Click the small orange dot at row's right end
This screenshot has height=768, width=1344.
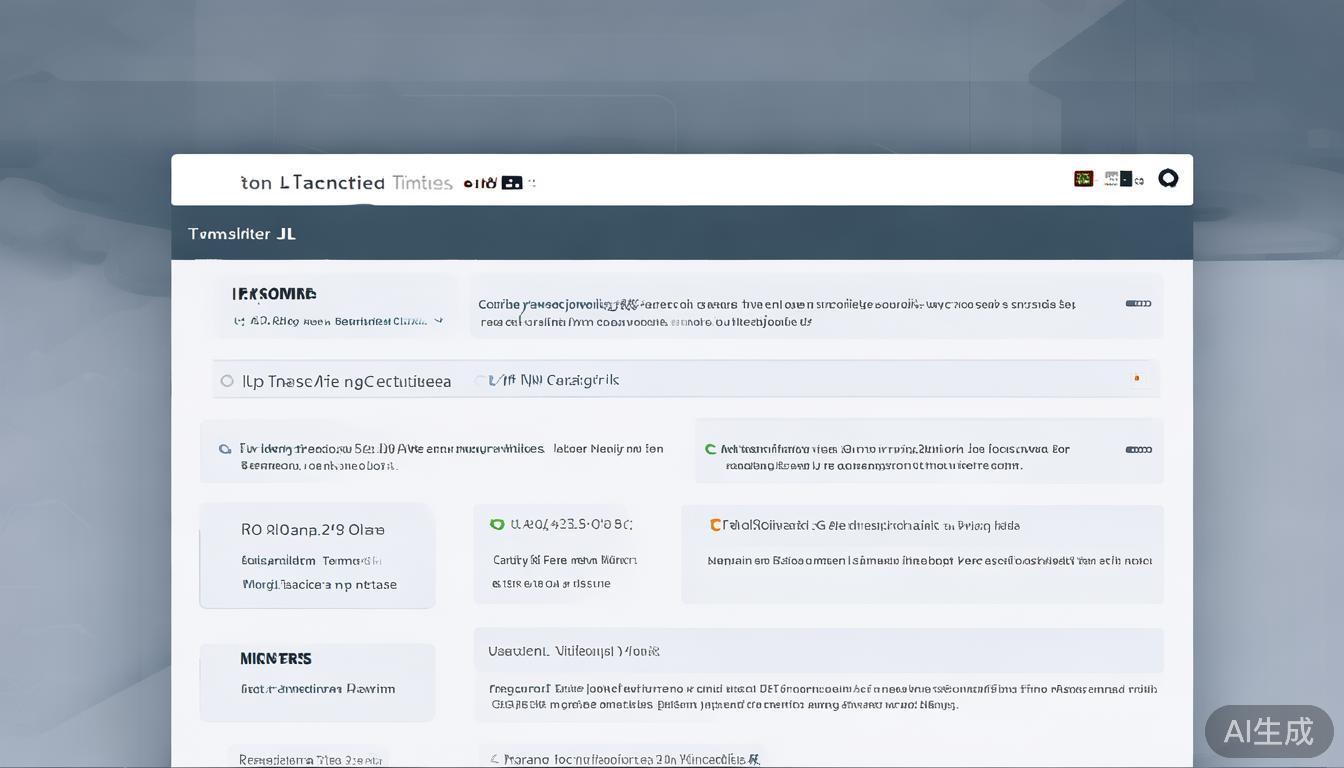point(1136,378)
